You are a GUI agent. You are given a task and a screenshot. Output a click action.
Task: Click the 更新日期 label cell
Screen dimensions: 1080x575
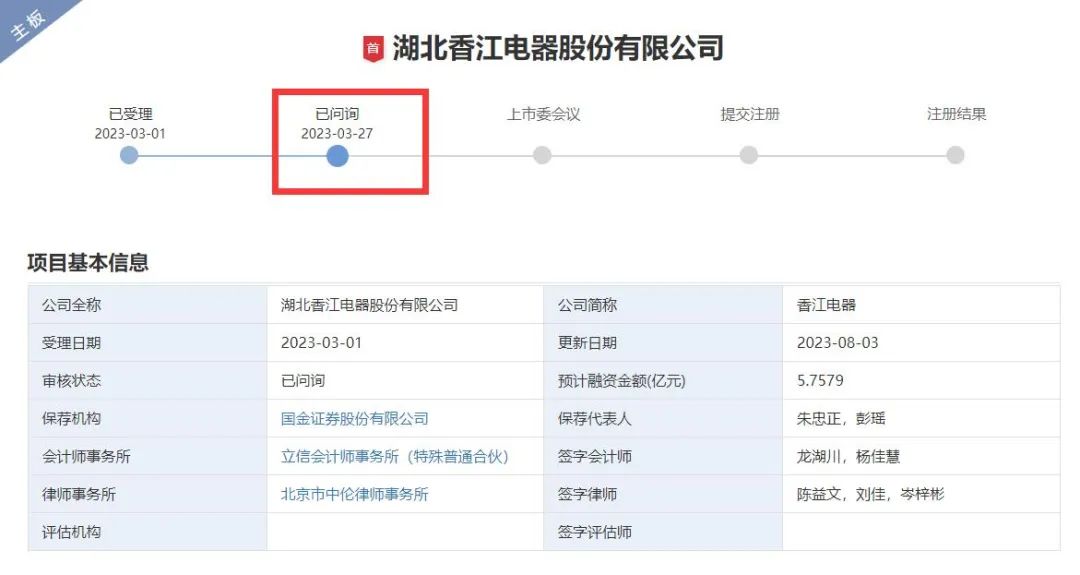[663, 342]
